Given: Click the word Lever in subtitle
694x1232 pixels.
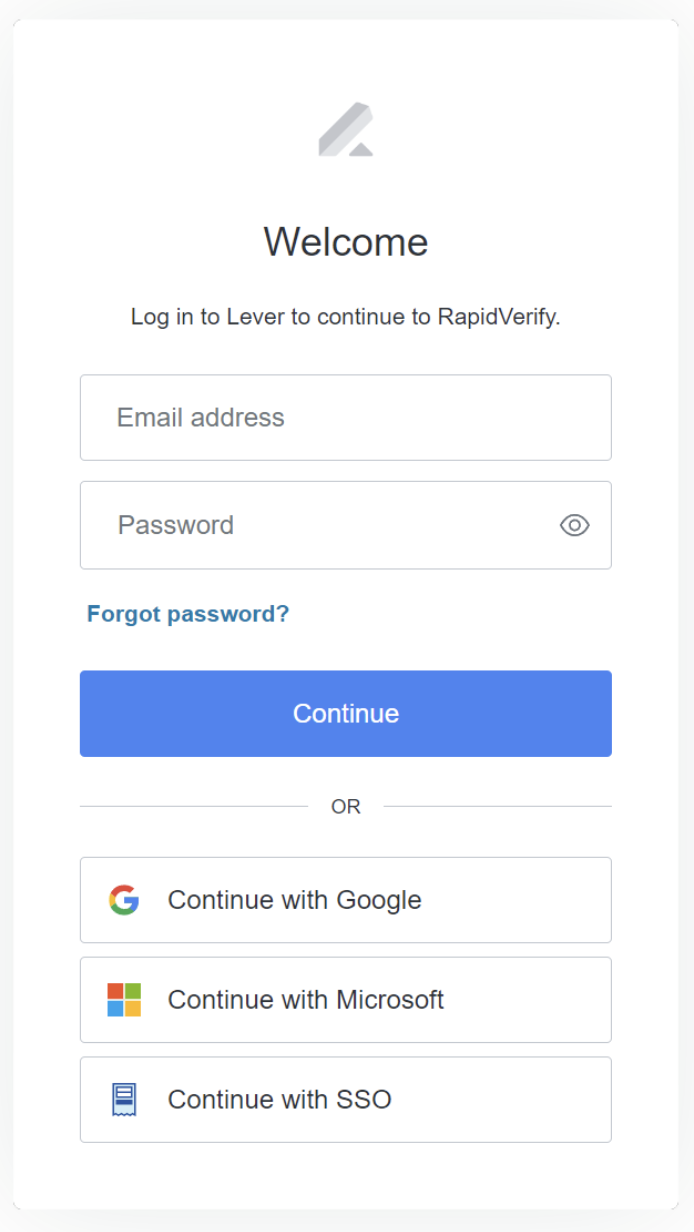Looking at the screenshot, I should 256,317.
